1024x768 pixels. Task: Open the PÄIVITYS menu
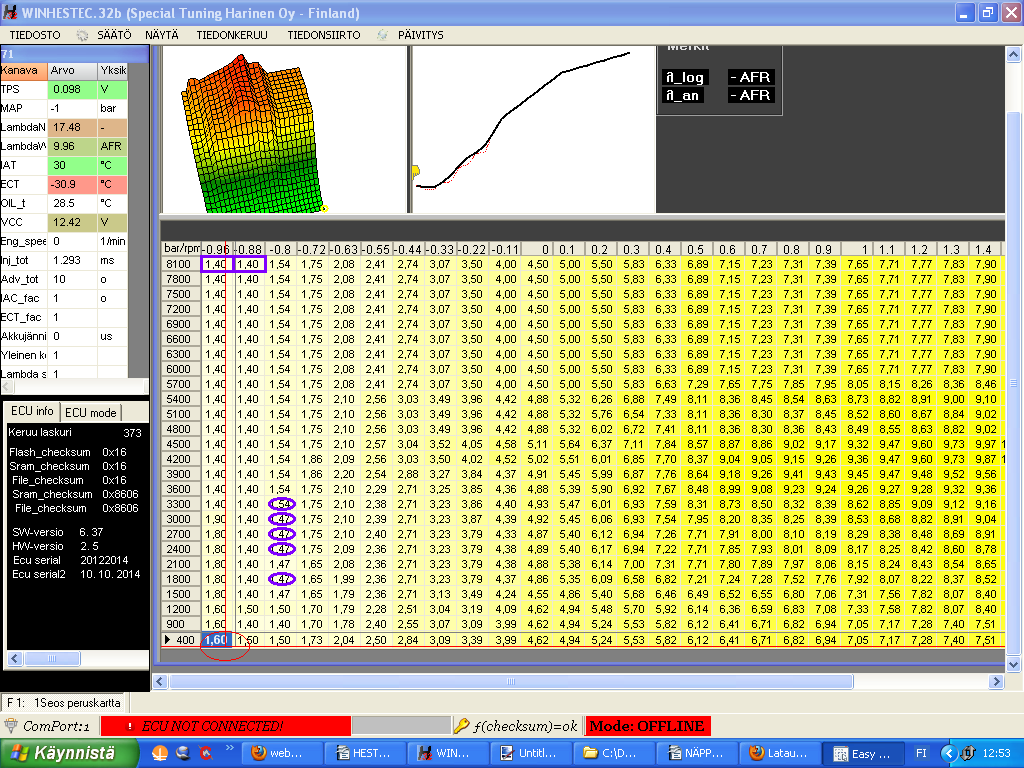(x=421, y=35)
